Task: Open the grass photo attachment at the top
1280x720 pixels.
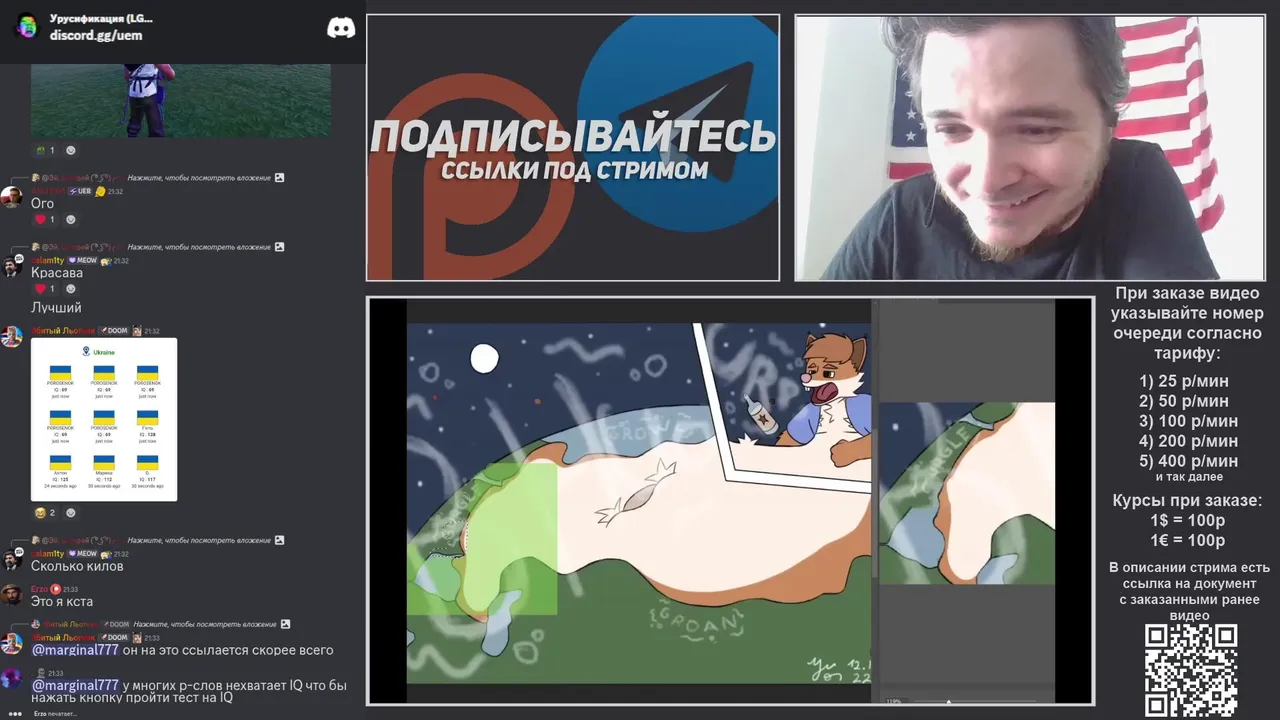Action: (x=181, y=100)
